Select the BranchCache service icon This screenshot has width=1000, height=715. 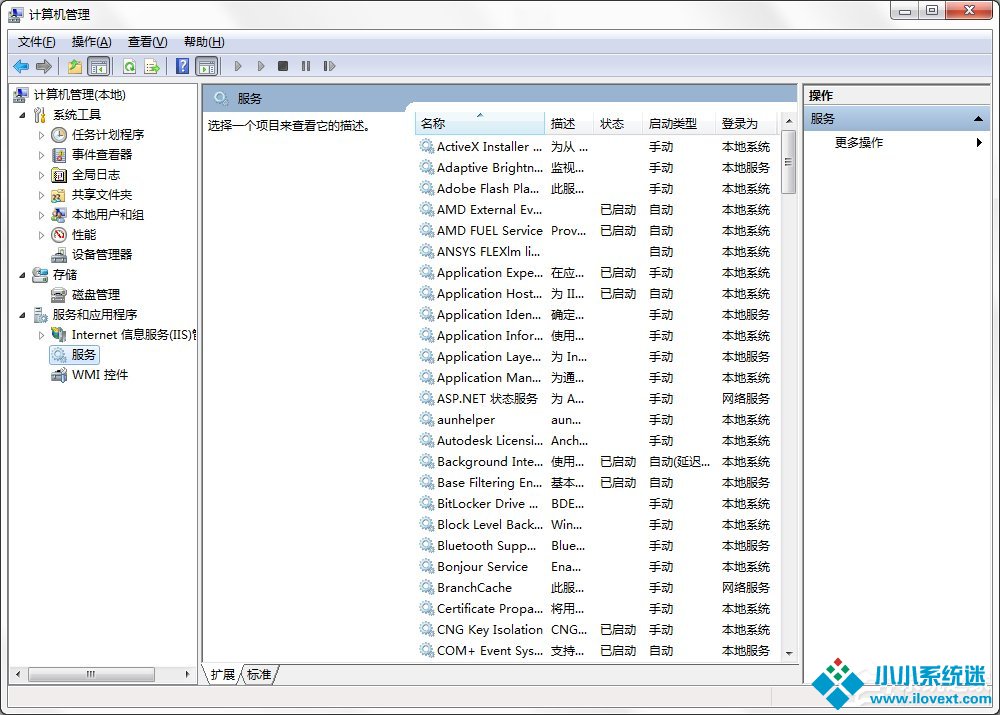pyautogui.click(x=427, y=587)
